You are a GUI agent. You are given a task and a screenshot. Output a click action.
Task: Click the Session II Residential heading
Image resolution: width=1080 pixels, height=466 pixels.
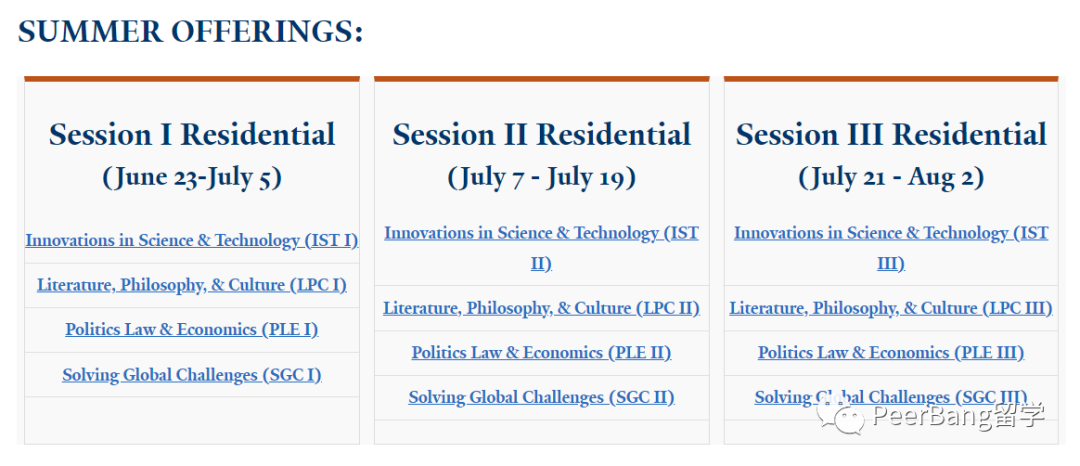[x=541, y=134]
